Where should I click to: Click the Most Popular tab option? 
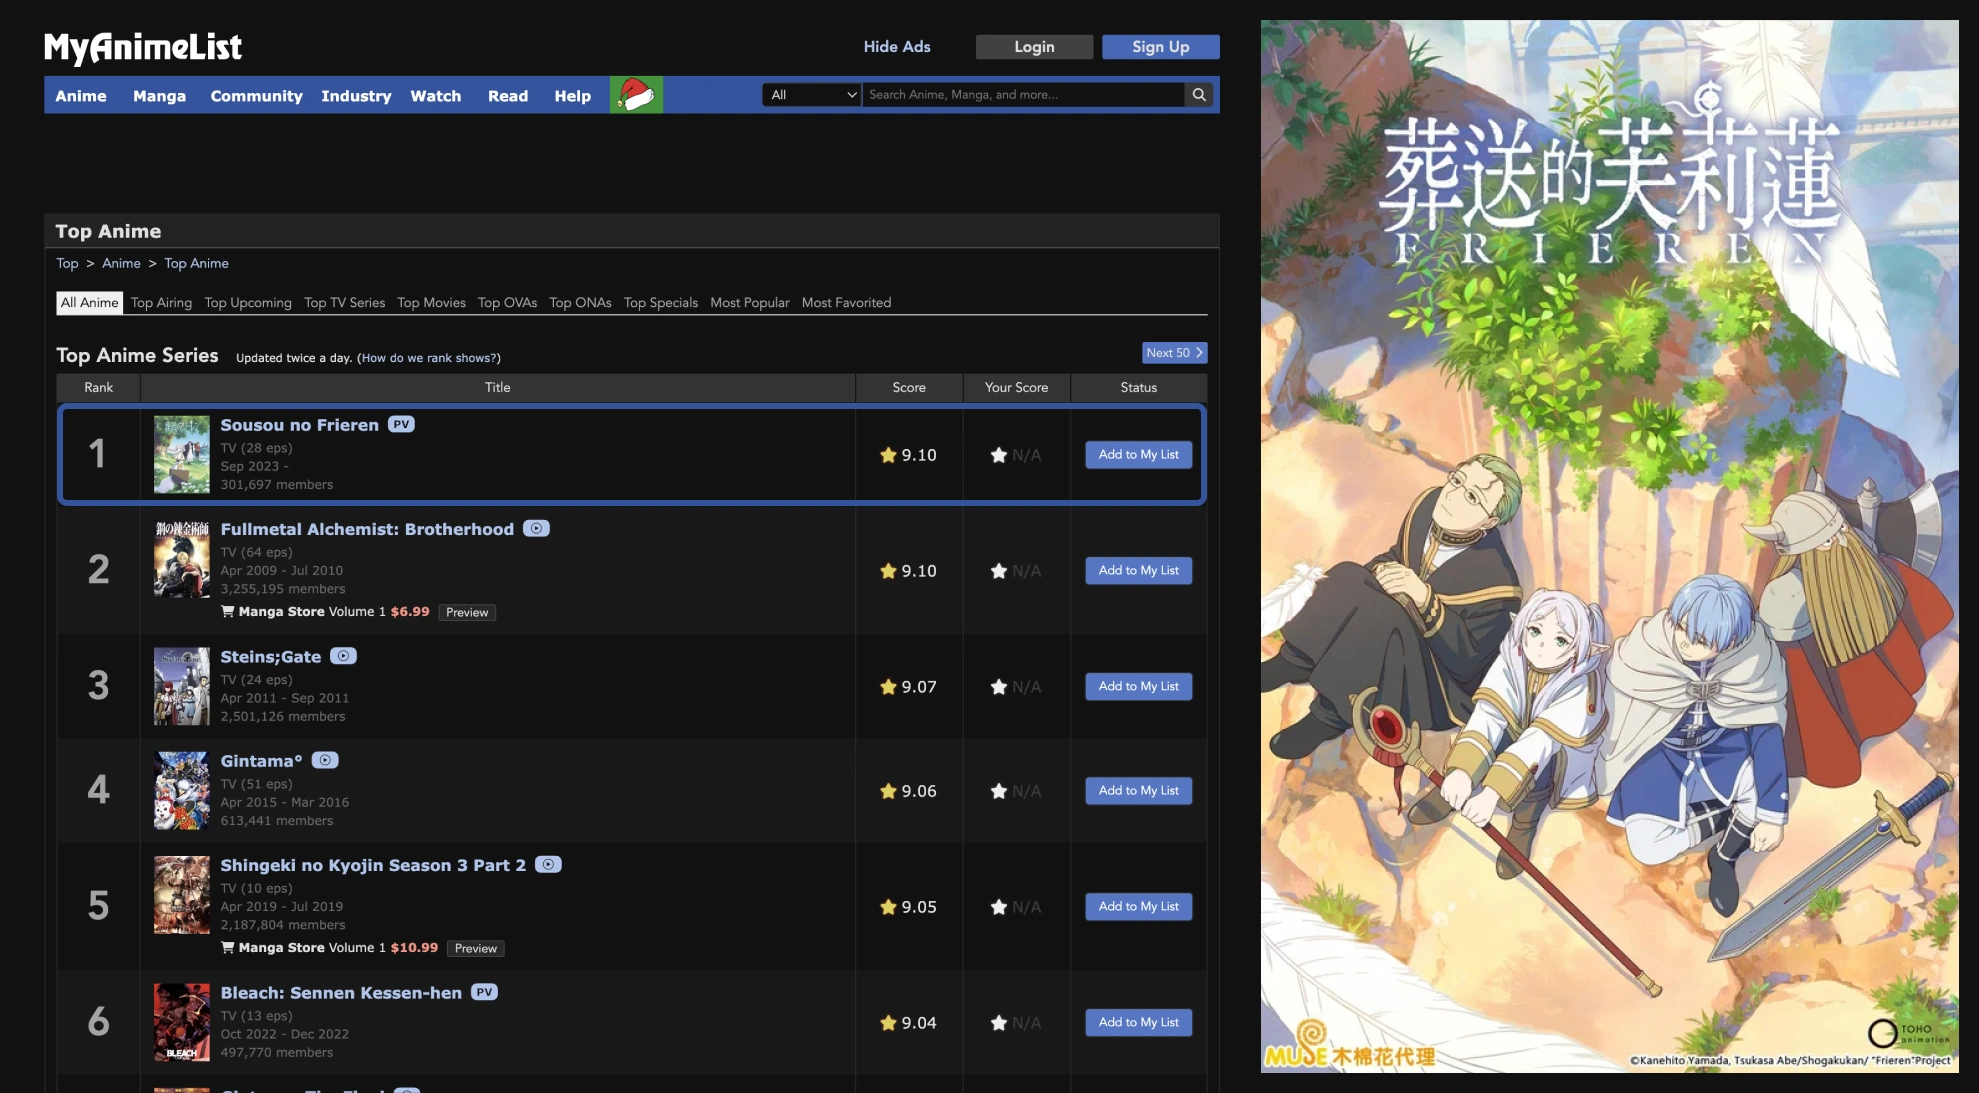[749, 302]
